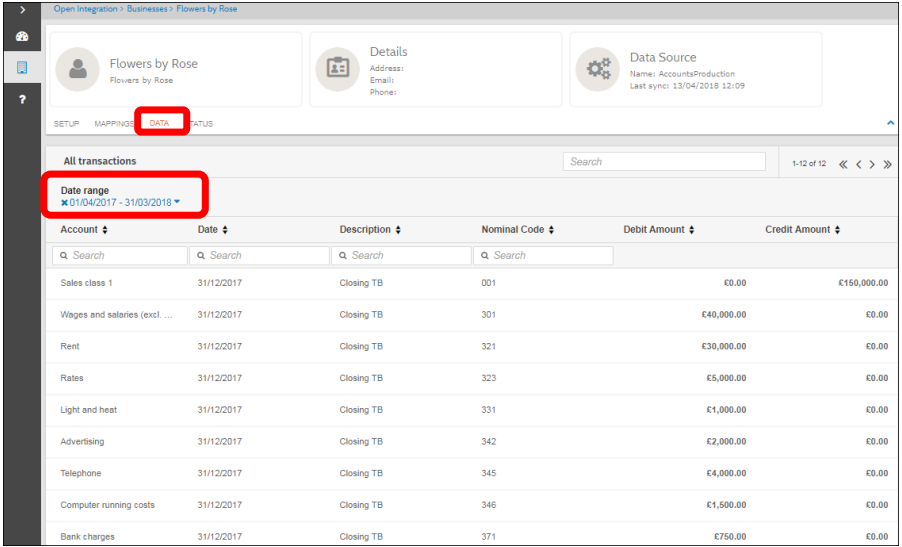Open the date range dropdown 01/04/2017 - 31/03/2018

point(125,202)
